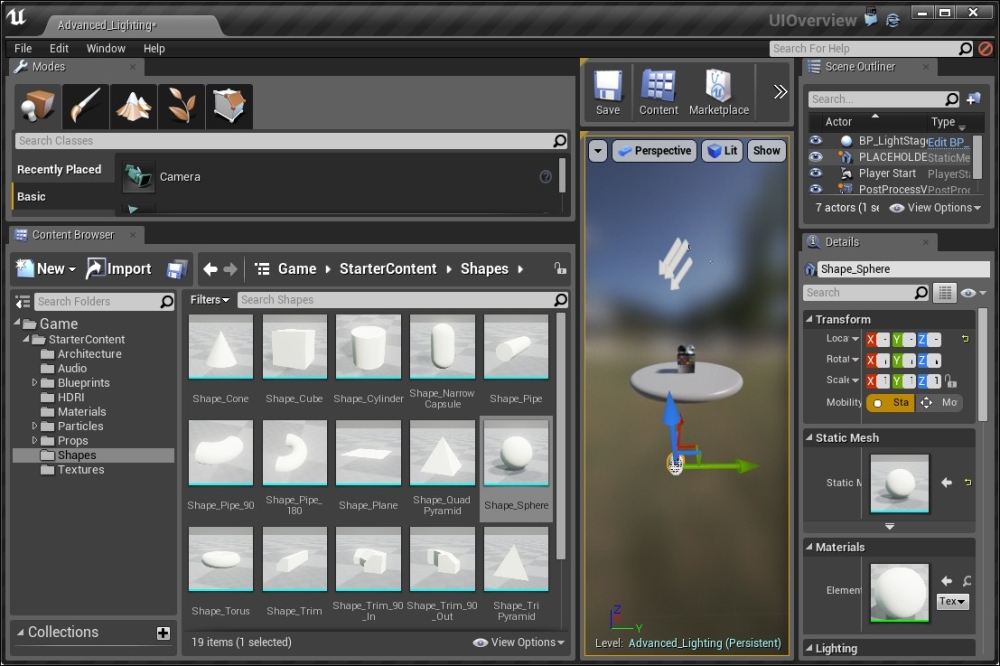Expand the Blueprints folder in tree
This screenshot has height=666, width=1000.
pos(35,383)
